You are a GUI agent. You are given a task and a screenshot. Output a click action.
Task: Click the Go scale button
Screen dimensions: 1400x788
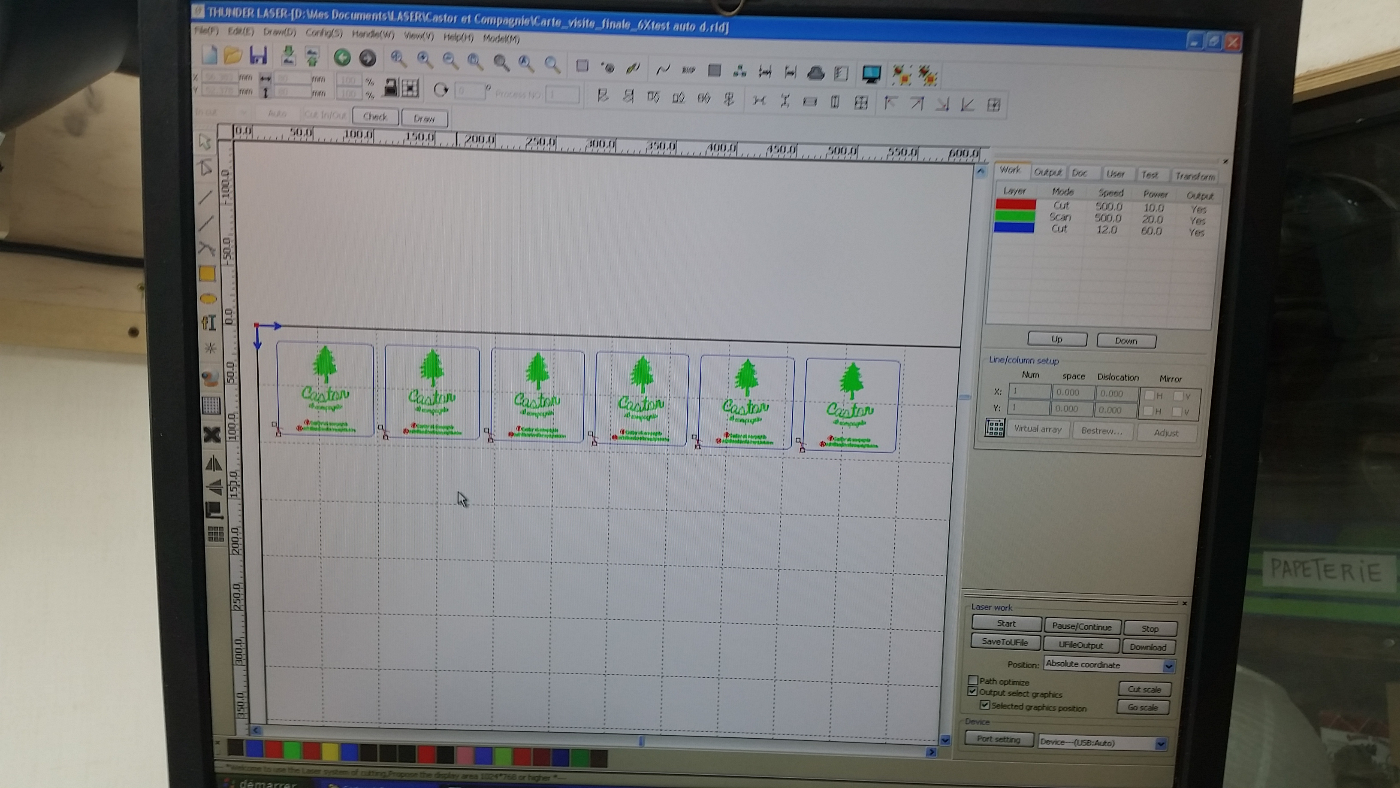pos(1142,708)
